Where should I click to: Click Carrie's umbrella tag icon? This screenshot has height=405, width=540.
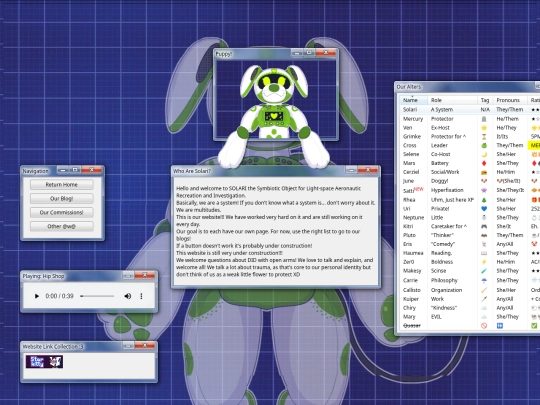pos(484,281)
